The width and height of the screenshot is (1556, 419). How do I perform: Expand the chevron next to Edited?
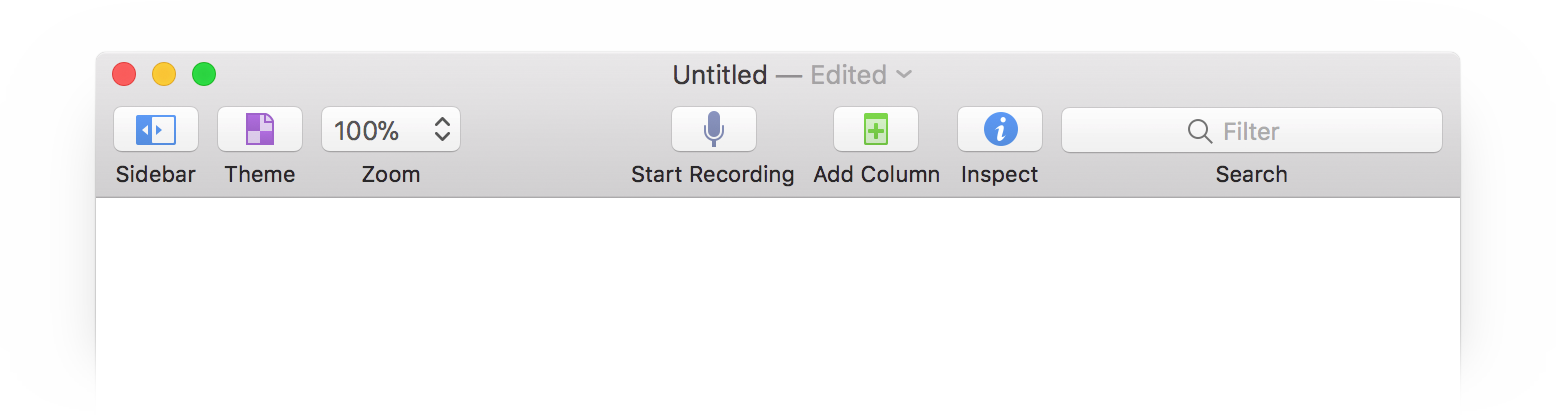(904, 74)
